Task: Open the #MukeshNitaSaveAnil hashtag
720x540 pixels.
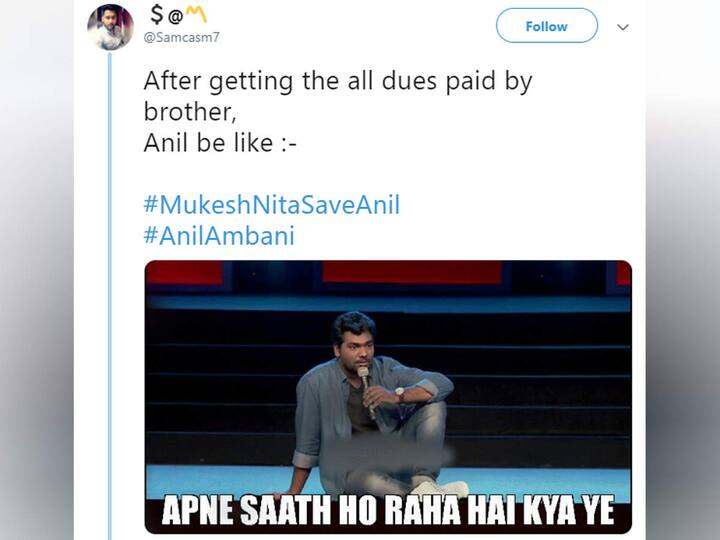Action: coord(271,205)
